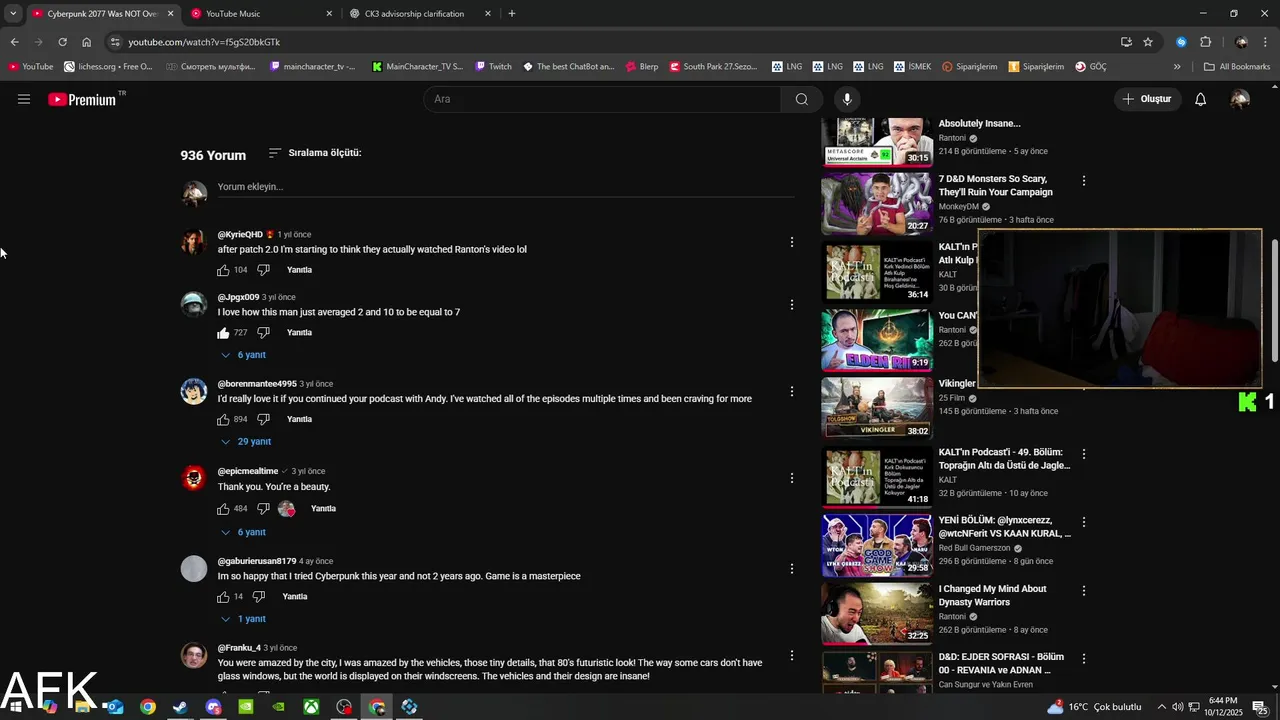Like the @KyrieQHD comment

[x=223, y=270]
